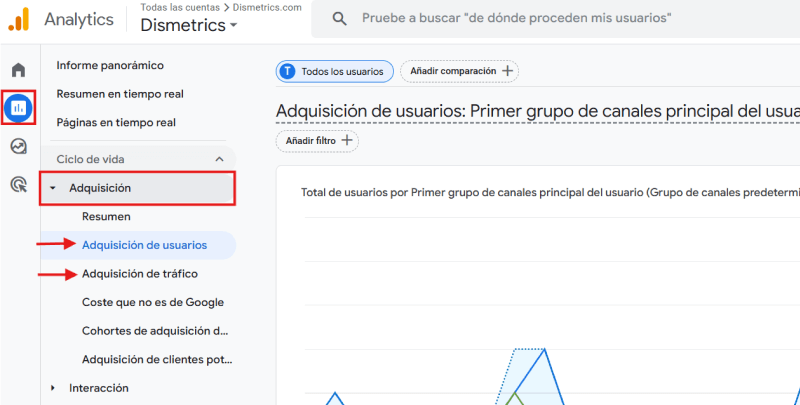
Task: Open Coste que no es de Google
Action: (x=153, y=302)
